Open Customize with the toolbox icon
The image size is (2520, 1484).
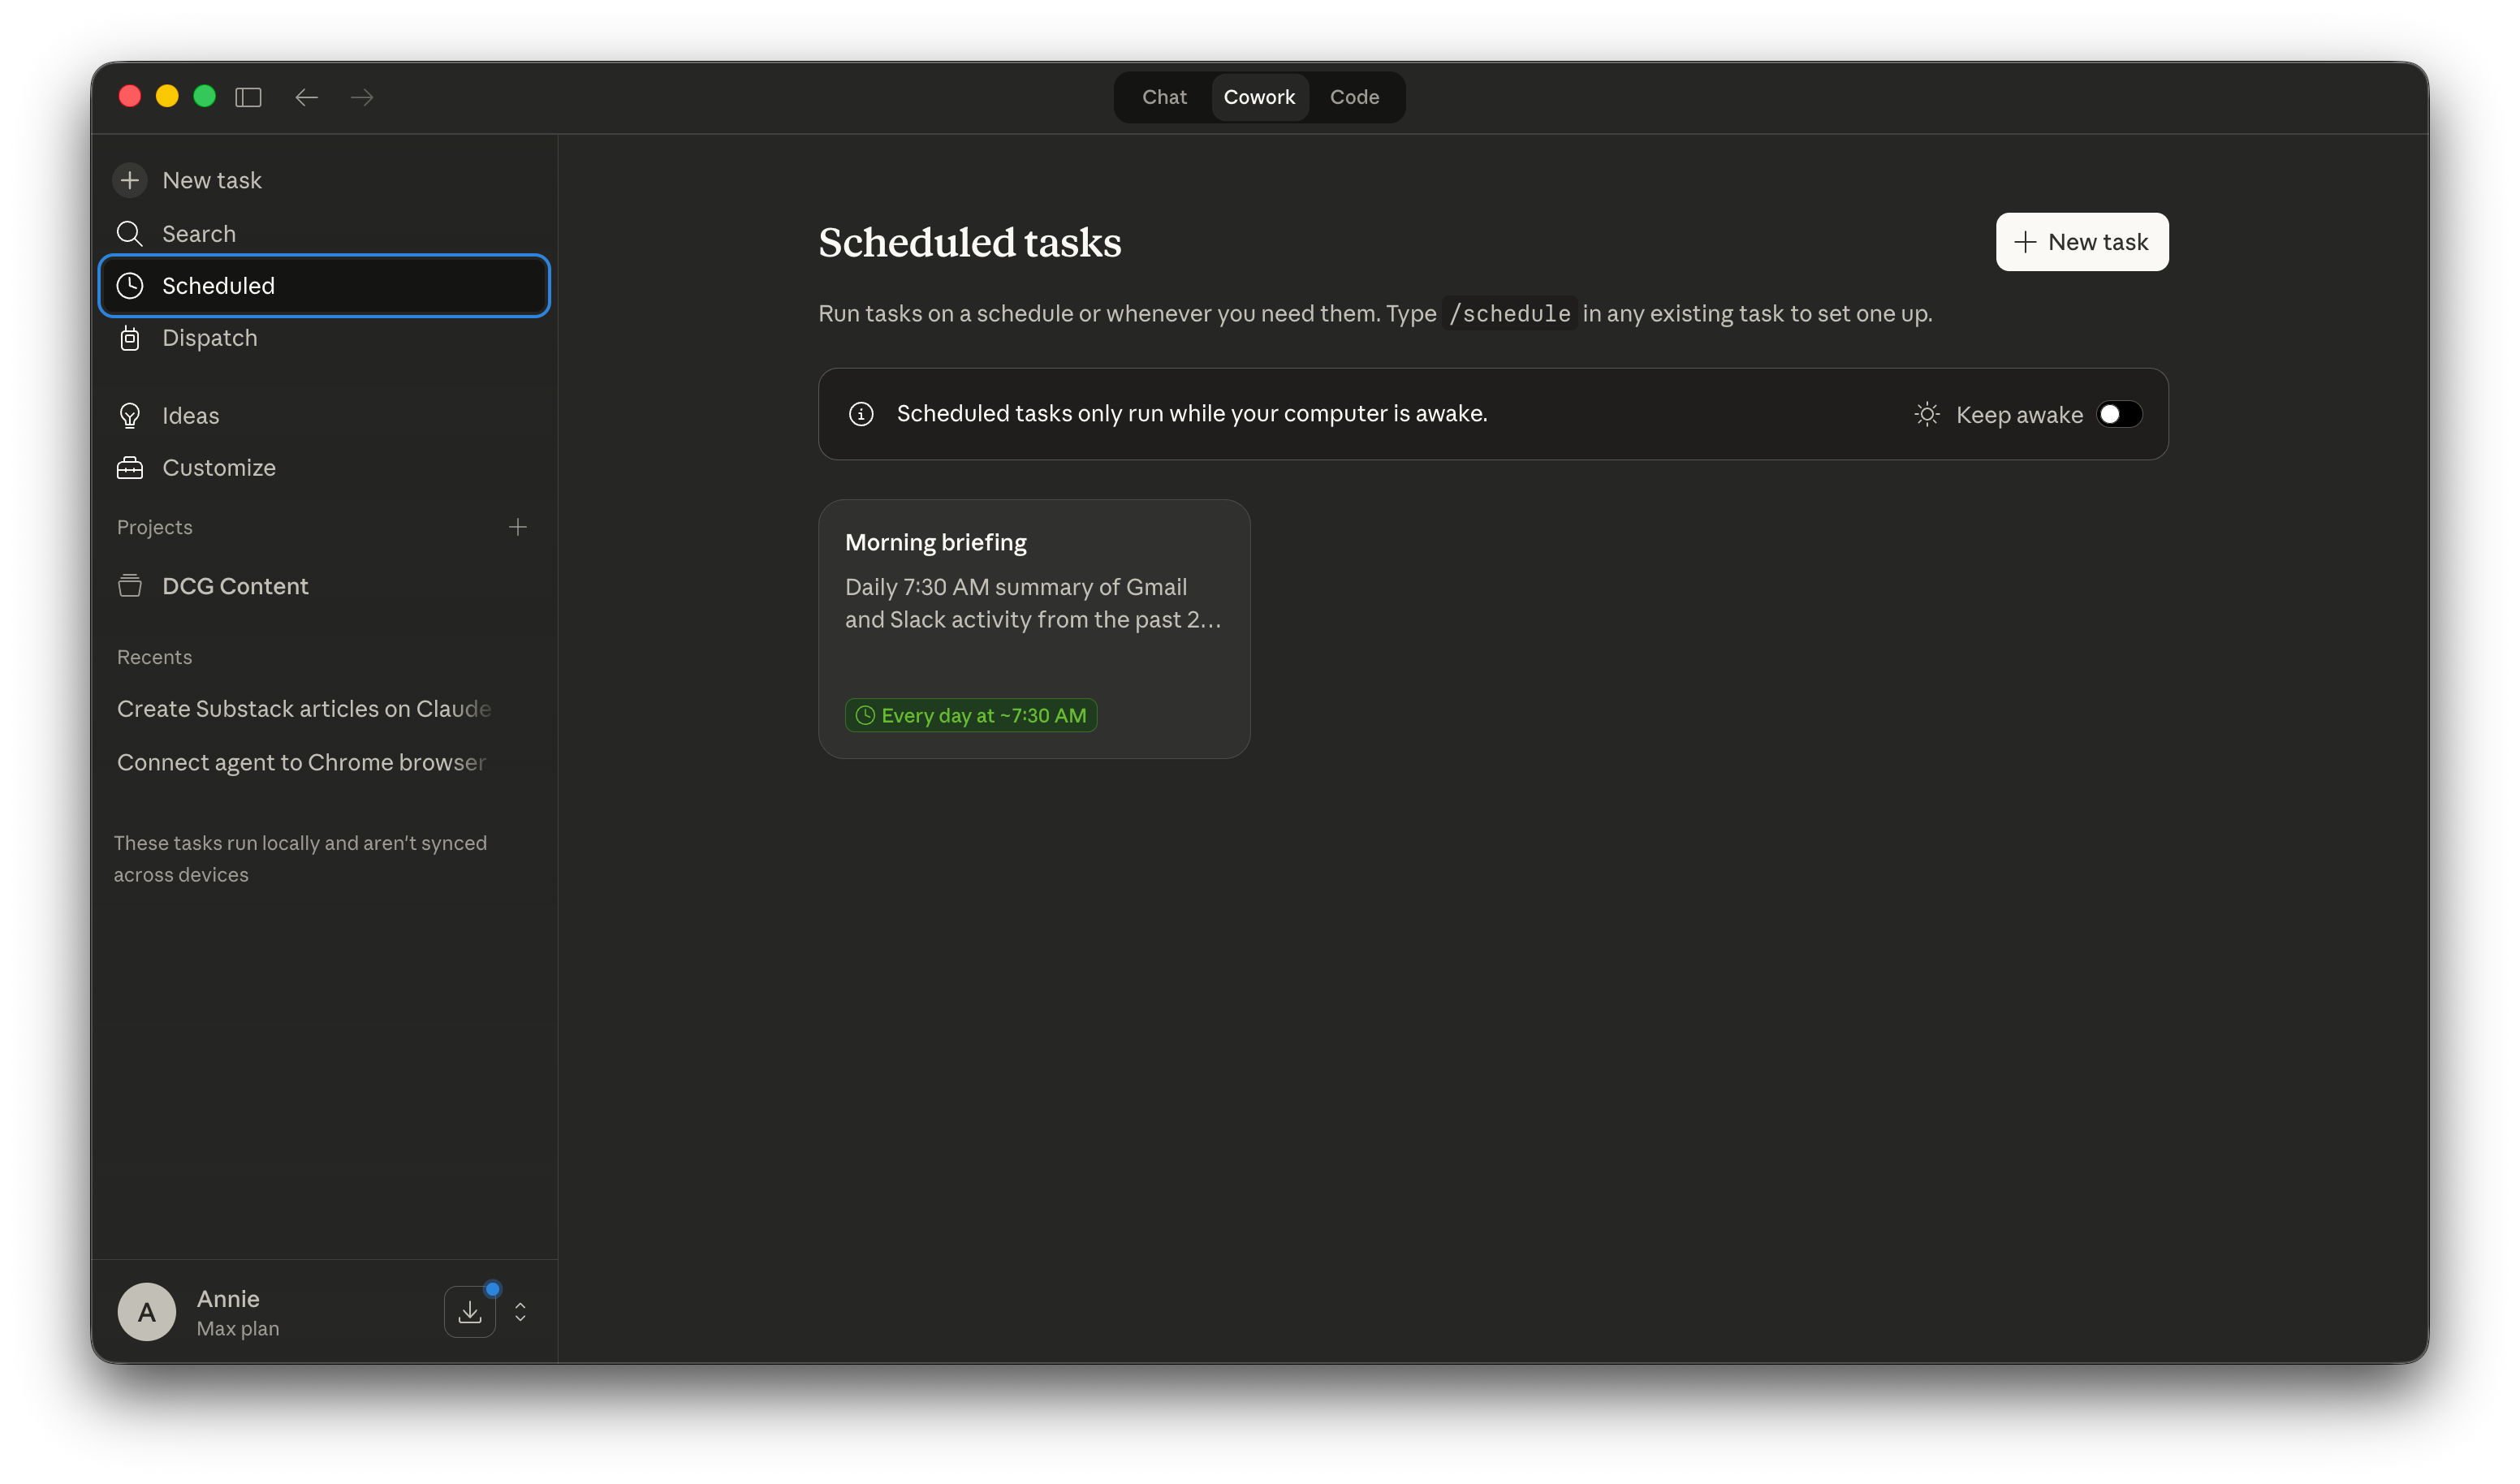(130, 467)
